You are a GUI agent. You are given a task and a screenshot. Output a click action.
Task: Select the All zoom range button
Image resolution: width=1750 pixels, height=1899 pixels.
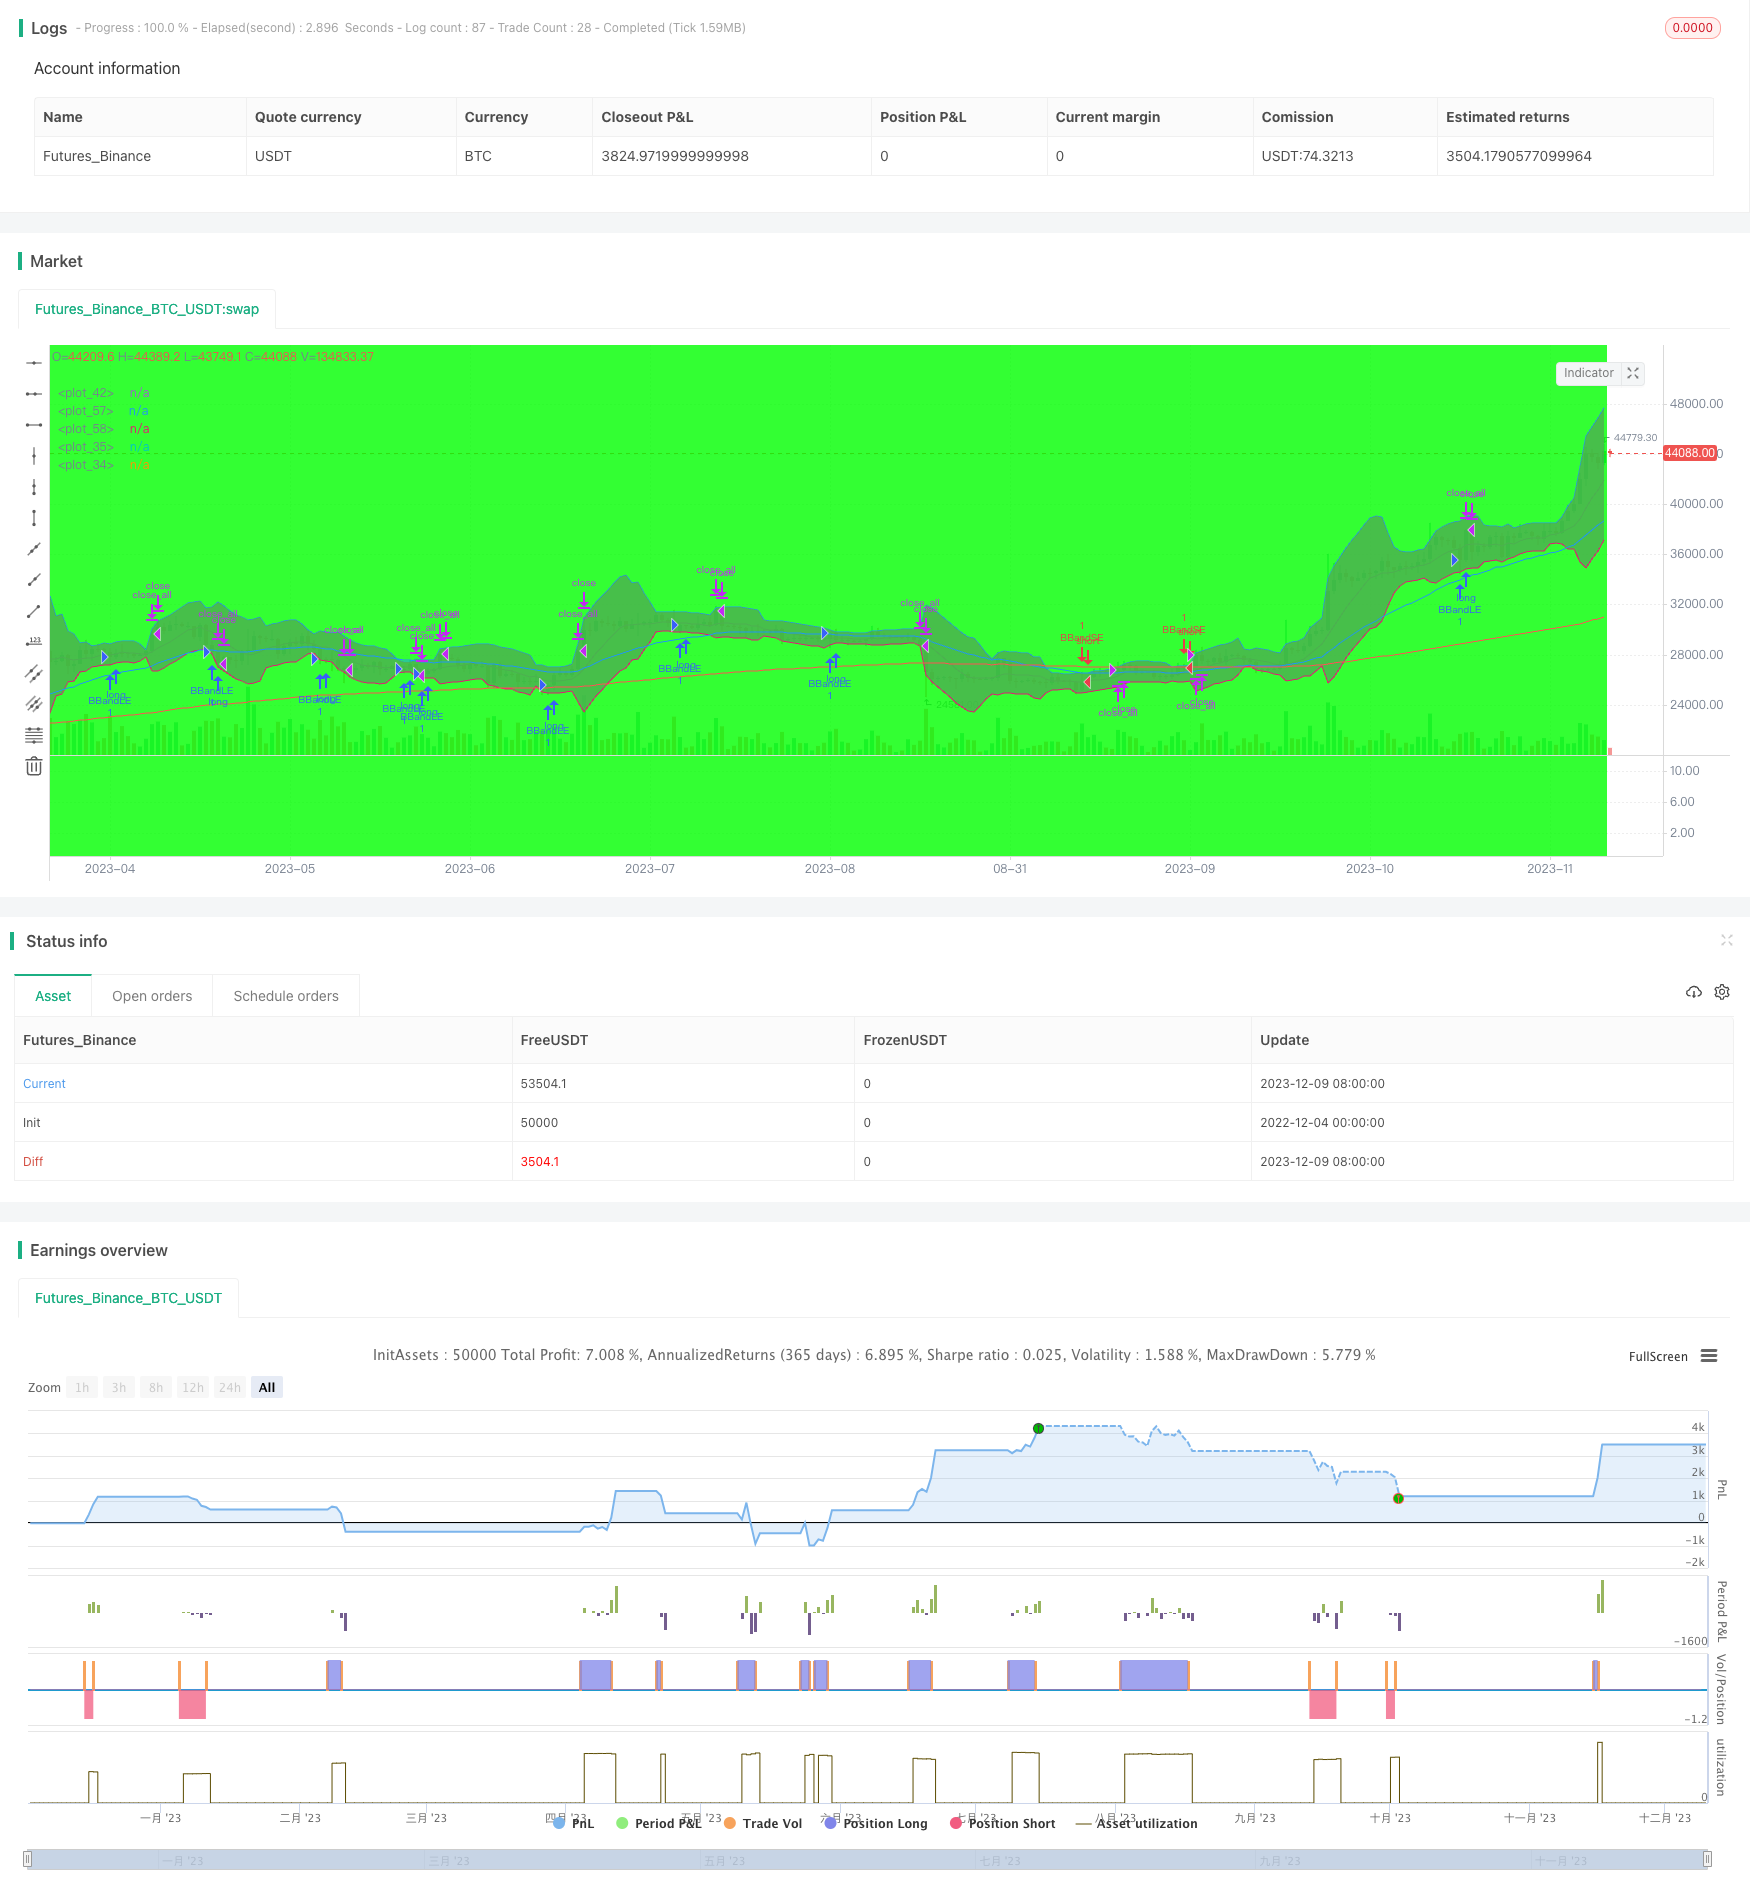click(267, 1387)
